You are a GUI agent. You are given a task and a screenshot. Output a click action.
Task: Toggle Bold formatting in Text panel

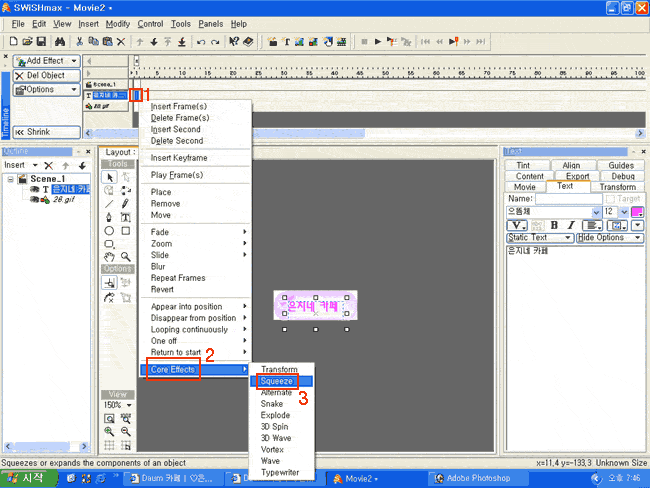pyautogui.click(x=554, y=225)
